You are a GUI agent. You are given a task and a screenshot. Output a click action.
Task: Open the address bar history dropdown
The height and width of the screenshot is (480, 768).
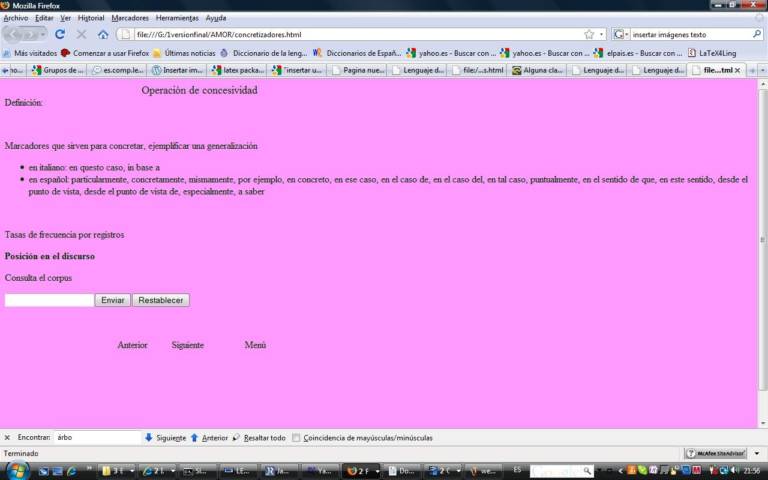tap(602, 34)
